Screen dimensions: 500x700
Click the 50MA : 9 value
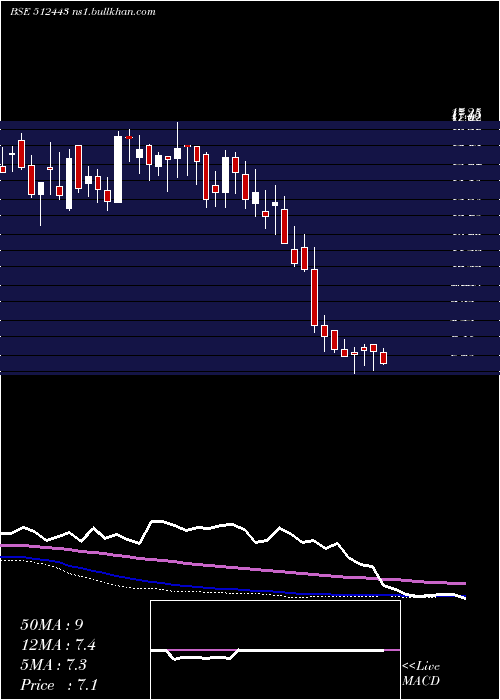tap(52, 625)
